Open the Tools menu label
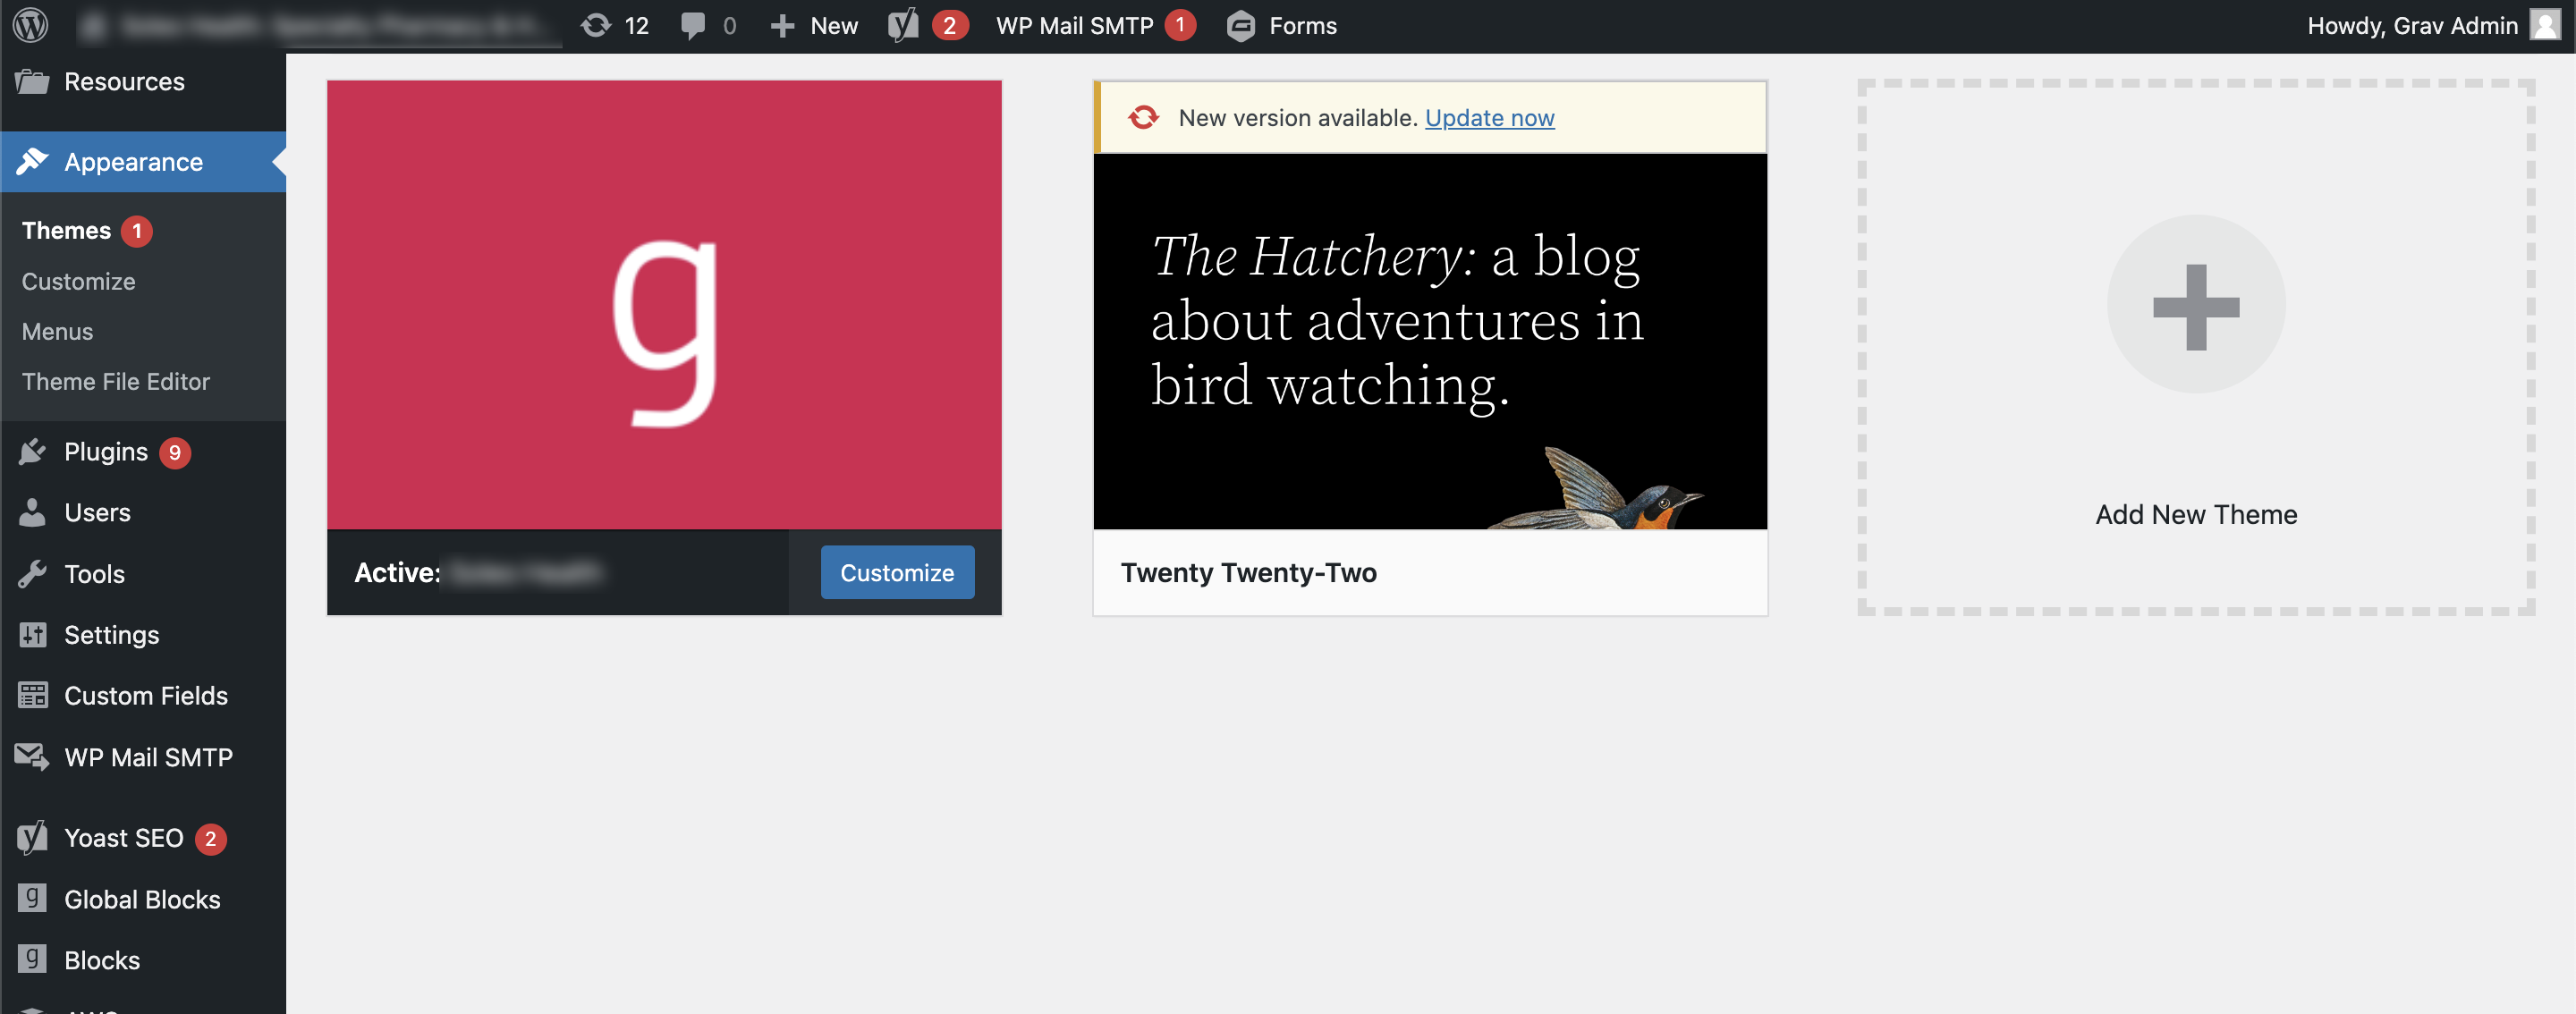The image size is (2576, 1014). [94, 574]
